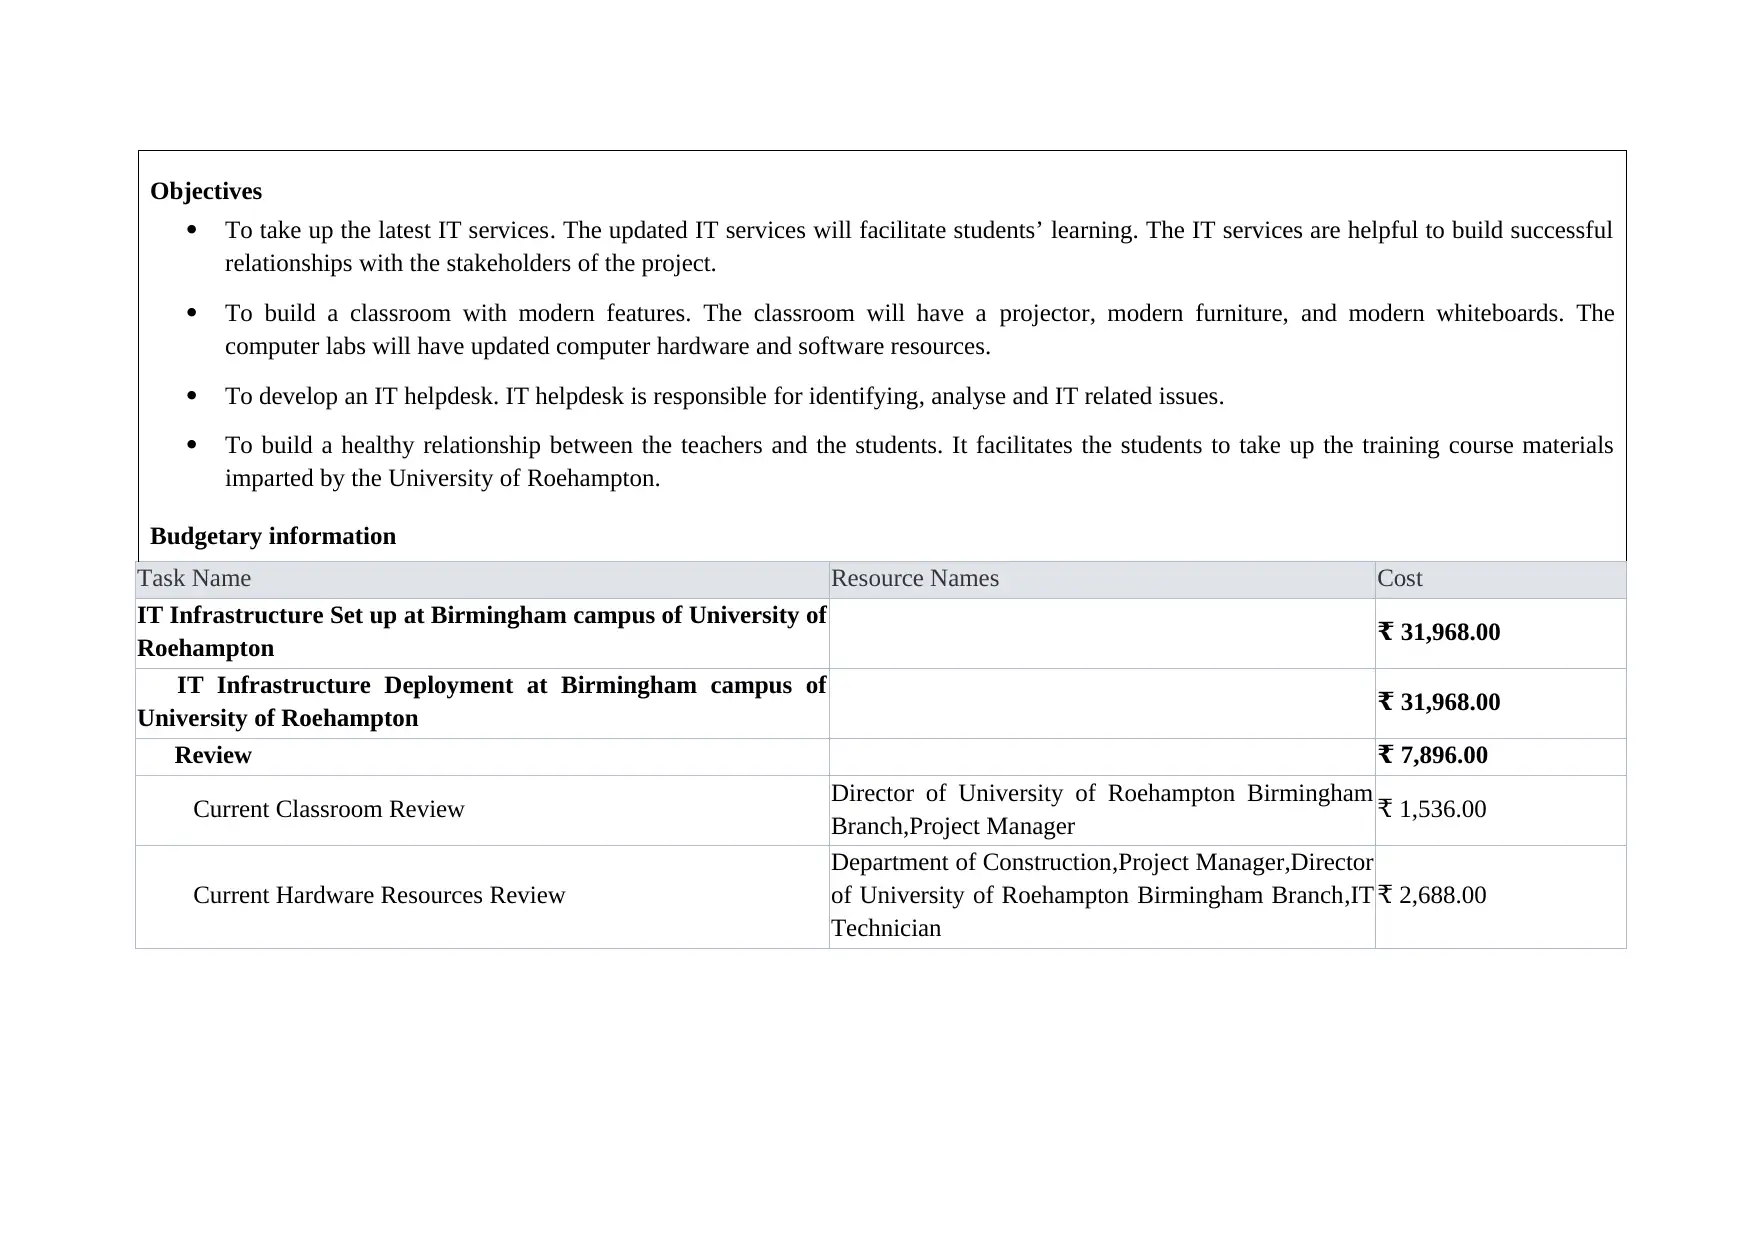The image size is (1754, 1241).
Task: Select the Budgetary information heading
Action: (x=273, y=536)
